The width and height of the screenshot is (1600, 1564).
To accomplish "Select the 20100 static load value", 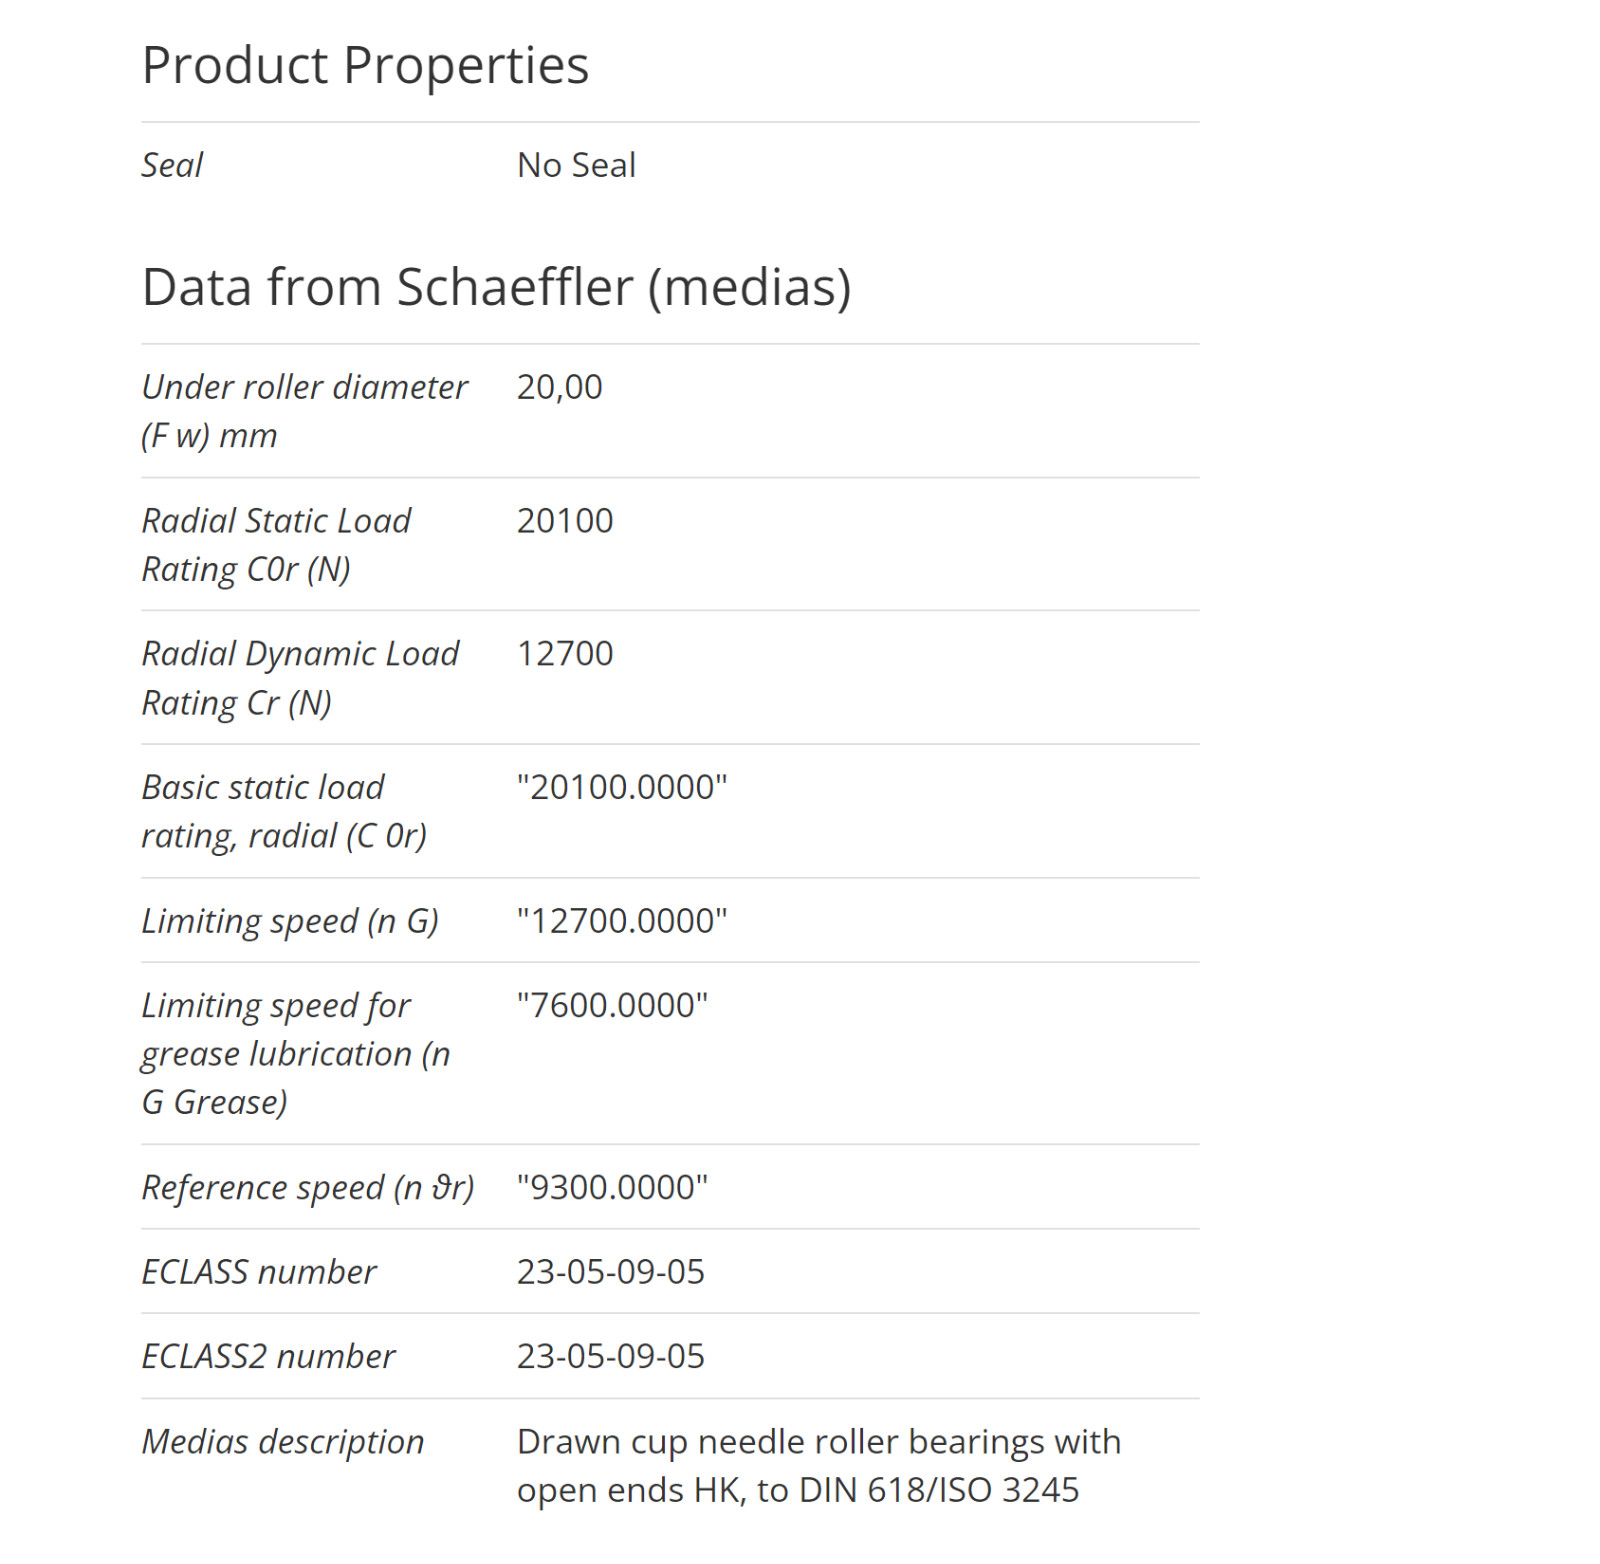I will (x=565, y=521).
